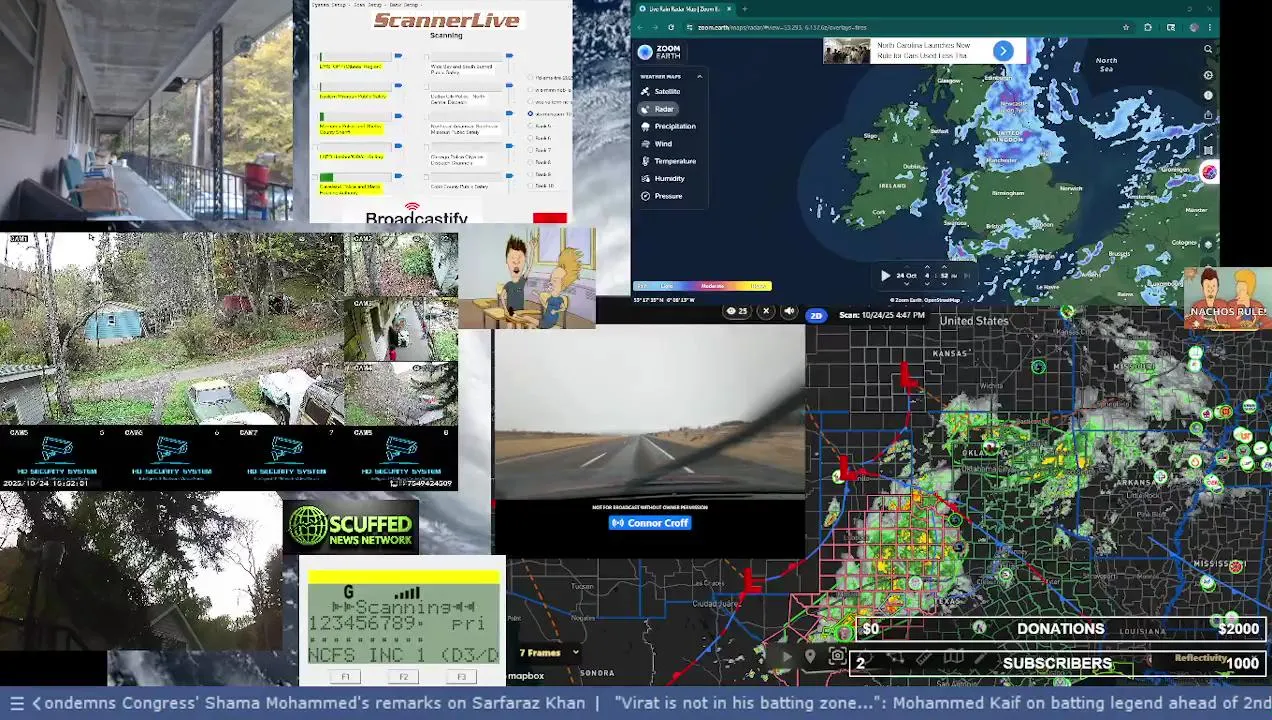Play the Zoom Earth radar animation
1272x720 pixels.
click(885, 275)
